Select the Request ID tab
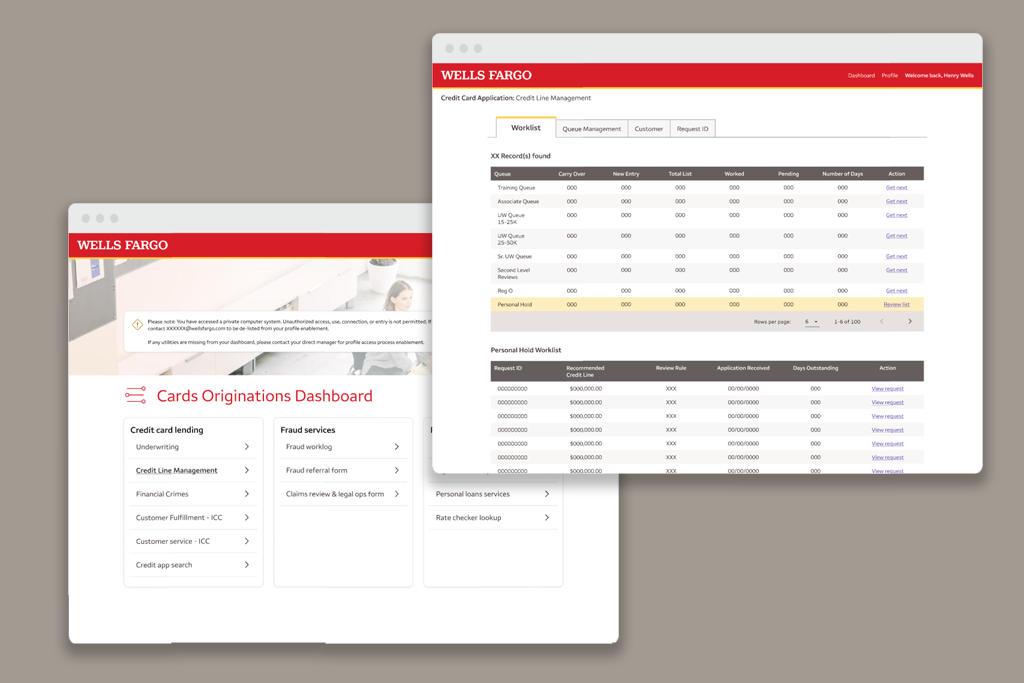 [692, 129]
